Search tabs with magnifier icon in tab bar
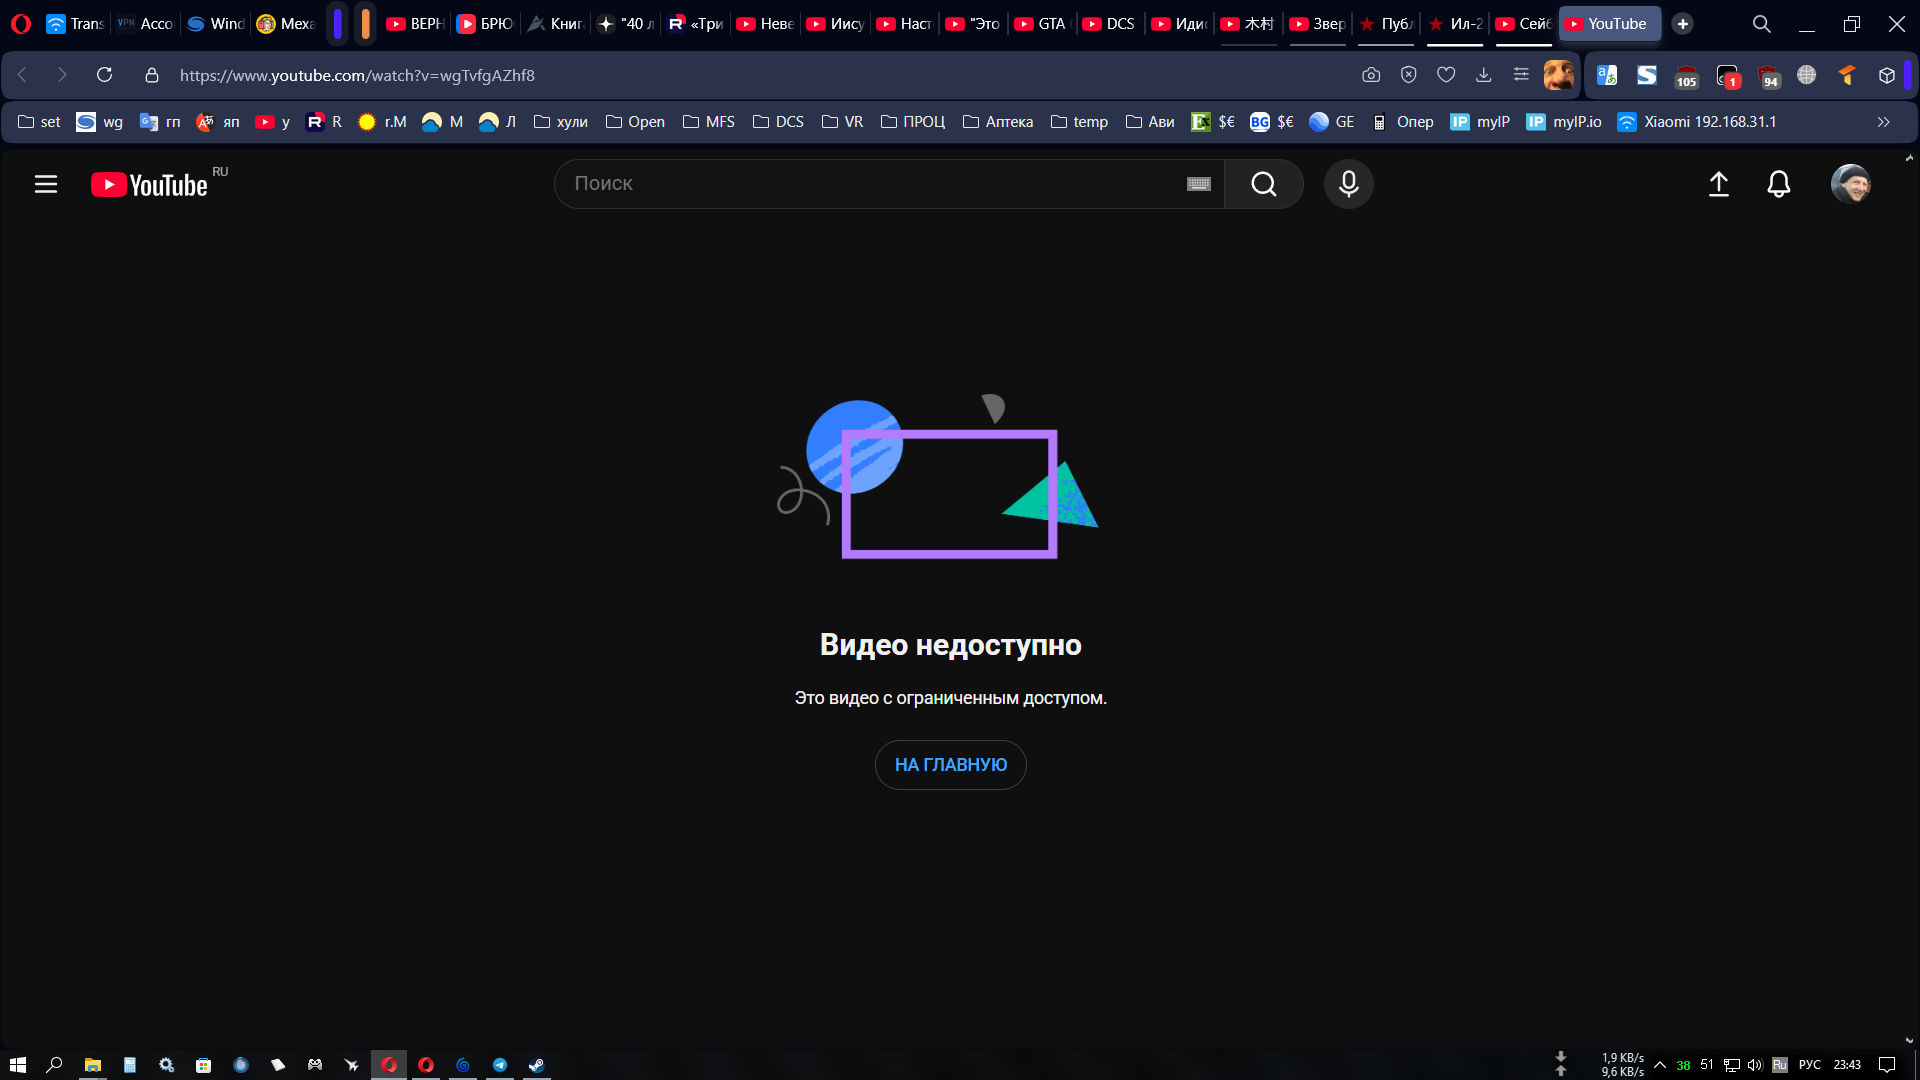Image resolution: width=1920 pixels, height=1080 pixels. [x=1761, y=24]
